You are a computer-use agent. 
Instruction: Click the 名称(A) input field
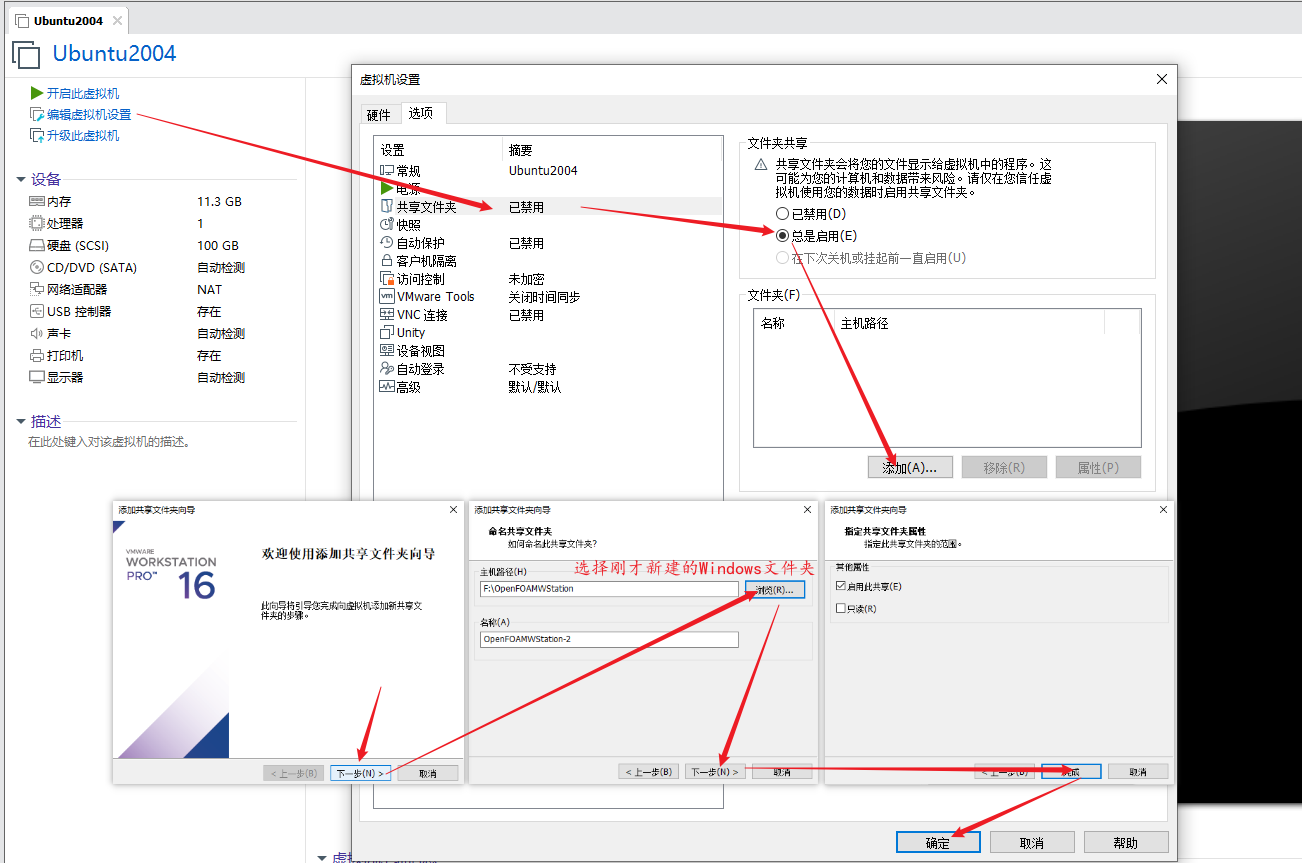(x=609, y=639)
